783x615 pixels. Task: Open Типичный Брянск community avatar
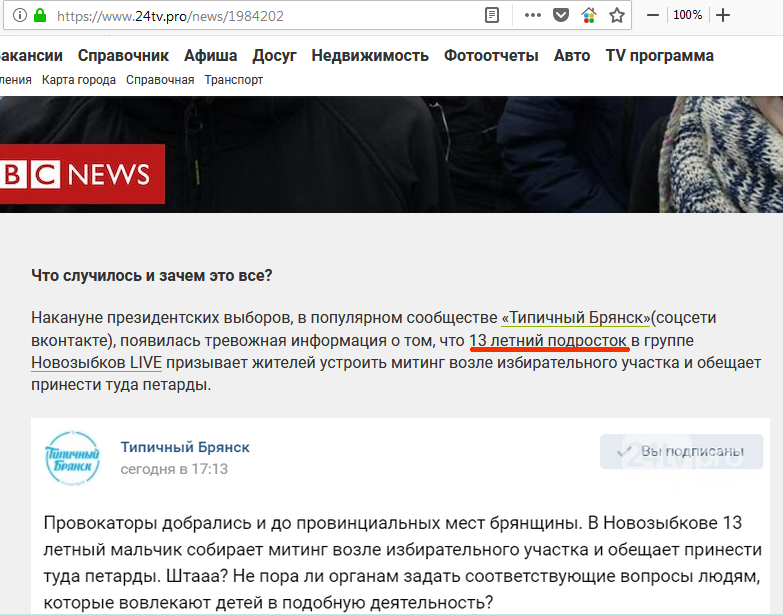[x=73, y=458]
